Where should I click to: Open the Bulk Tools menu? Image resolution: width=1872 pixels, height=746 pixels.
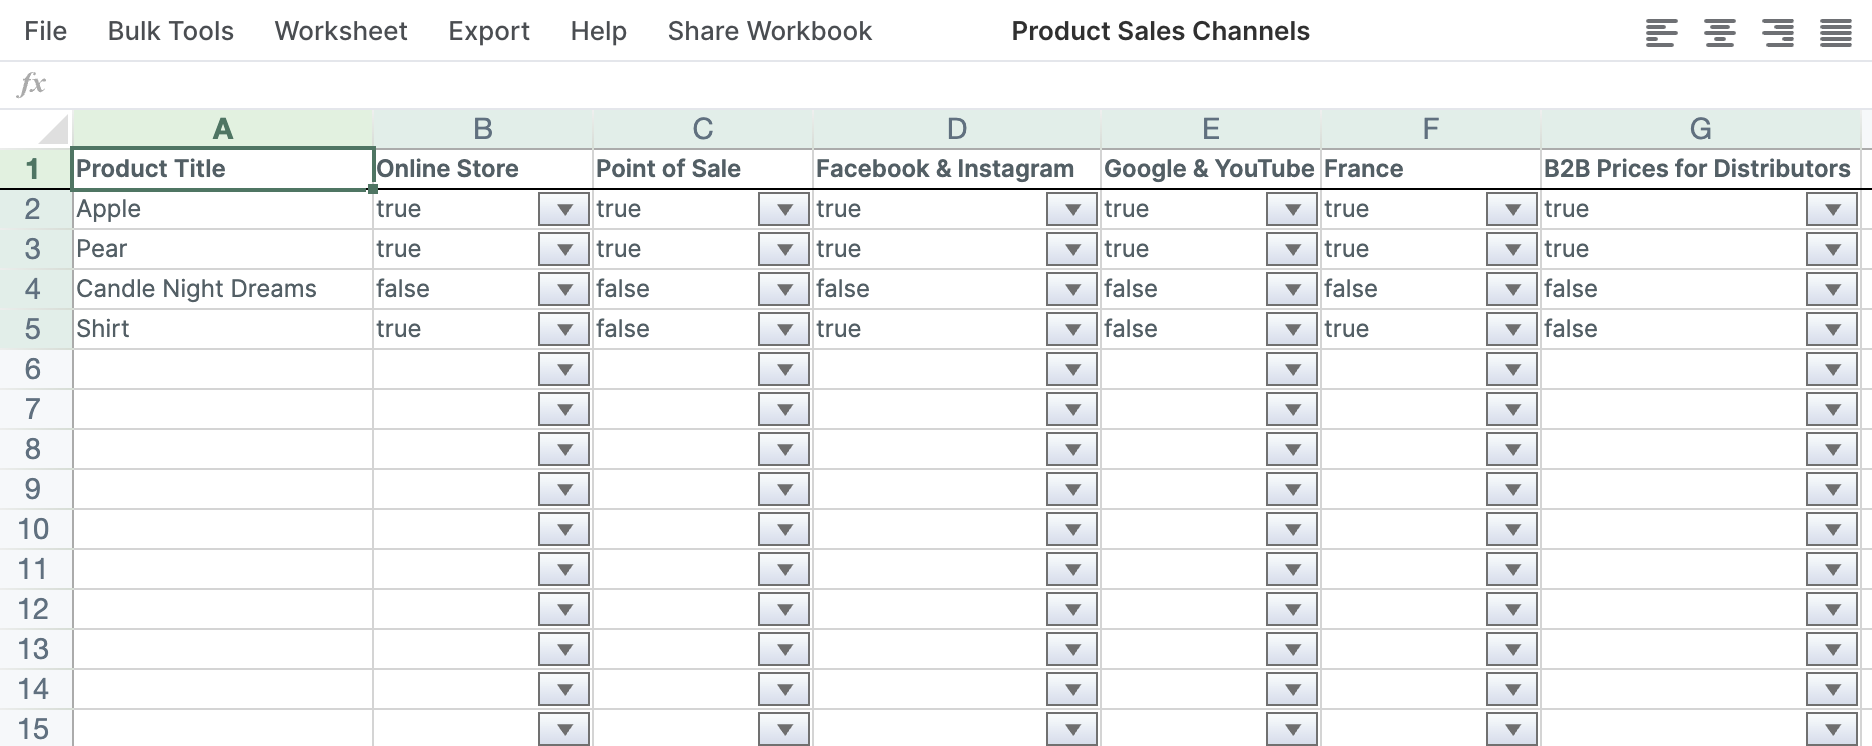tap(170, 31)
